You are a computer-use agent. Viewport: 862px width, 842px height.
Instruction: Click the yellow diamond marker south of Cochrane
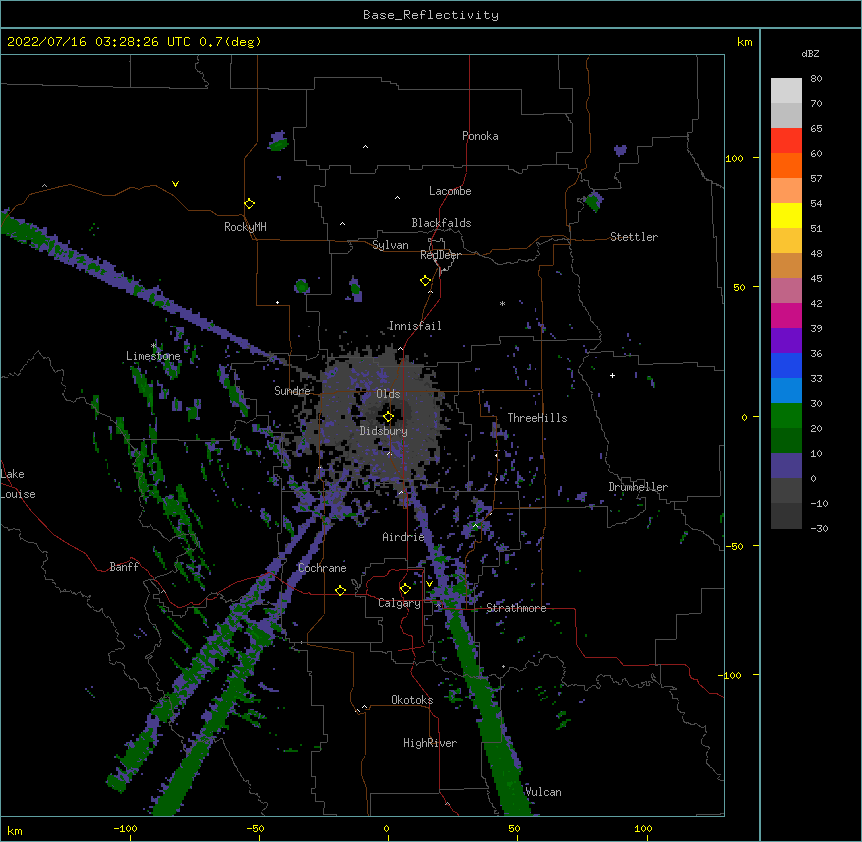(x=340, y=591)
